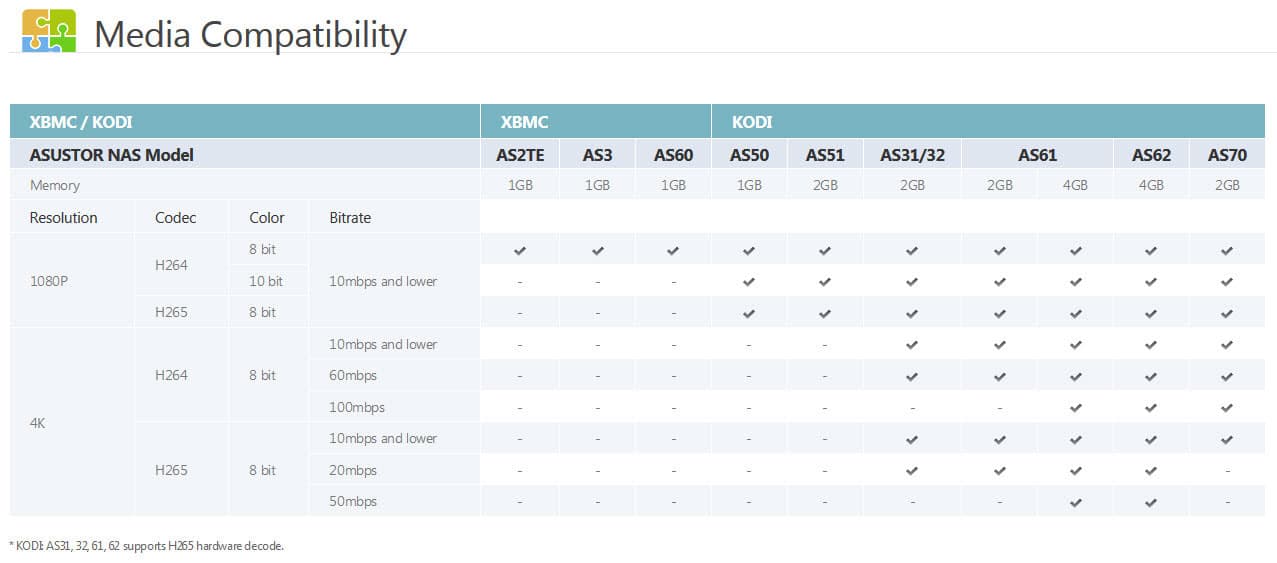Click the AS31/32 checkmark in 4K H264 60mbps row

click(x=912, y=376)
